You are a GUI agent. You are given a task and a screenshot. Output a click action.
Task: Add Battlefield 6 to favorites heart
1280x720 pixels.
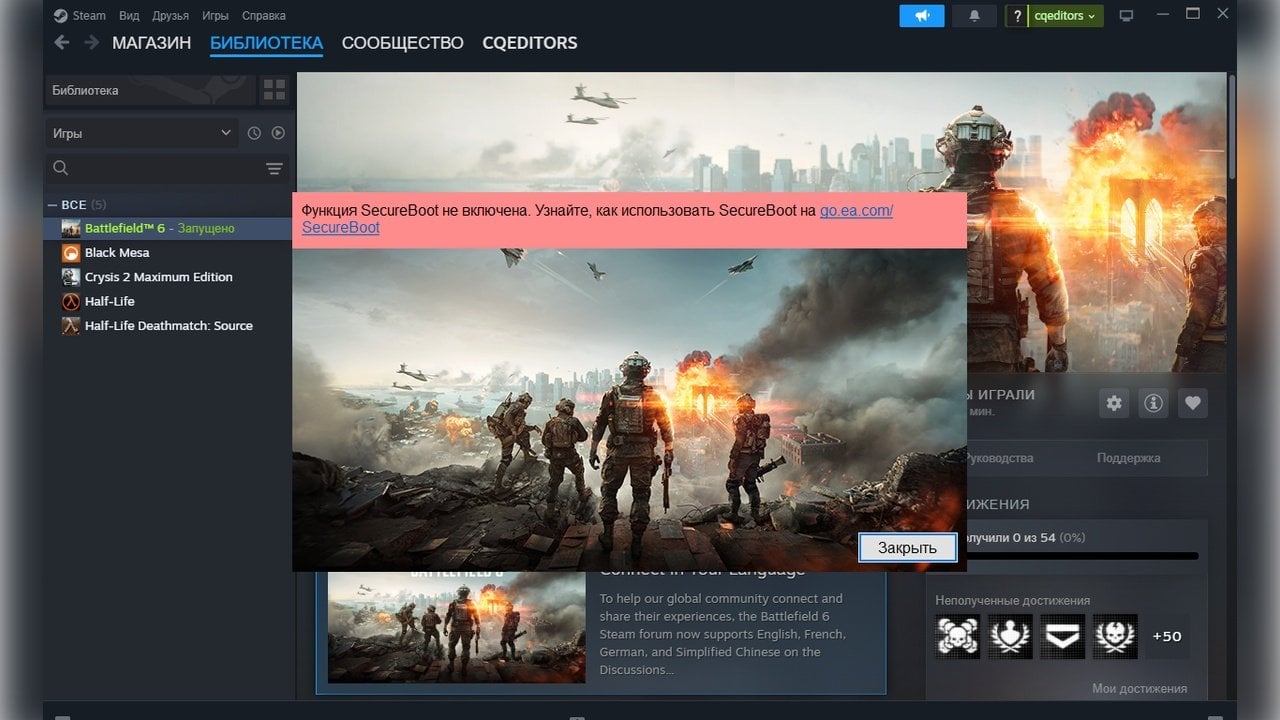(1192, 403)
